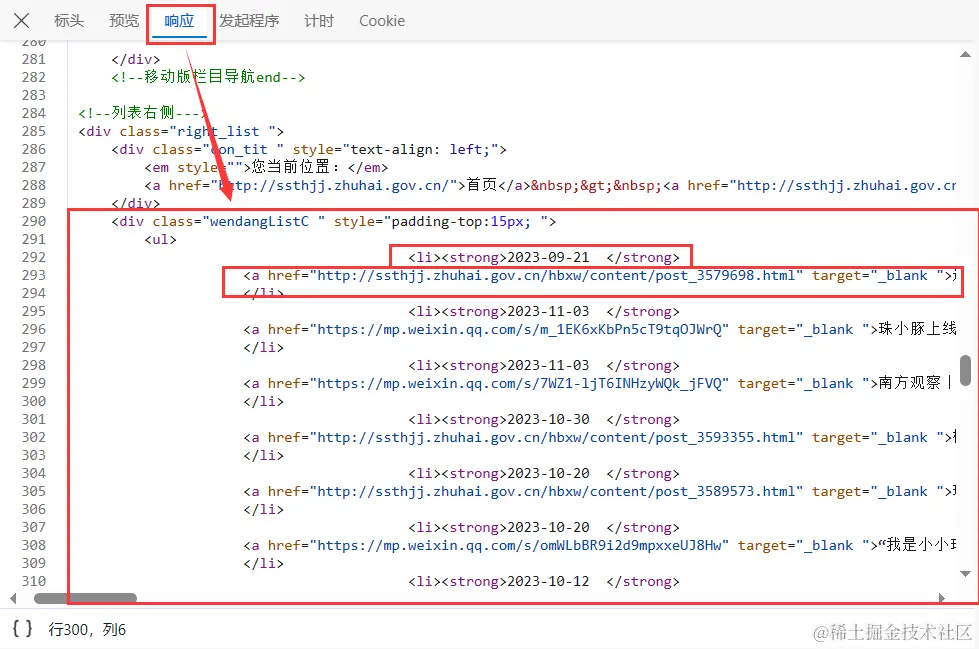Click the 列表右侧 comment line
Image resolution: width=979 pixels, height=649 pixels.
pyautogui.click(x=142, y=112)
